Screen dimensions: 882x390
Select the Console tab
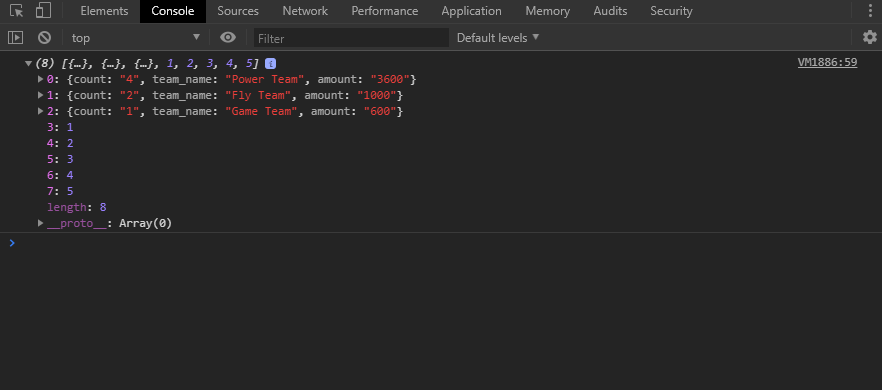point(173,11)
